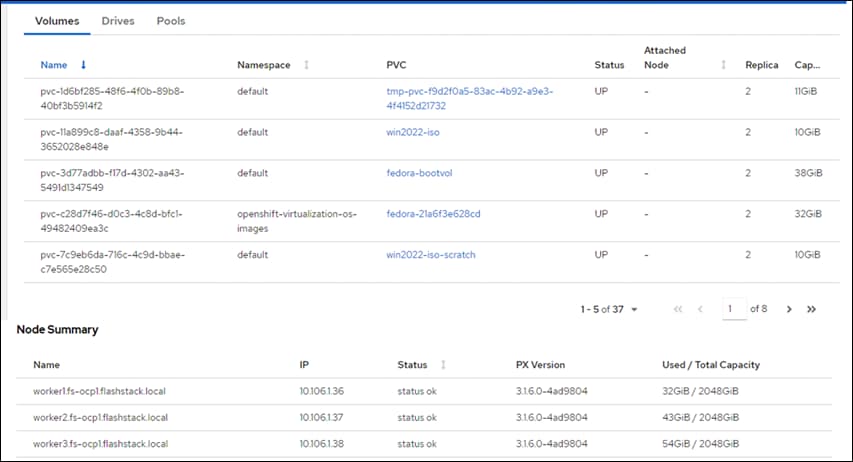
Task: Open the Pools tab
Action: [x=171, y=21]
